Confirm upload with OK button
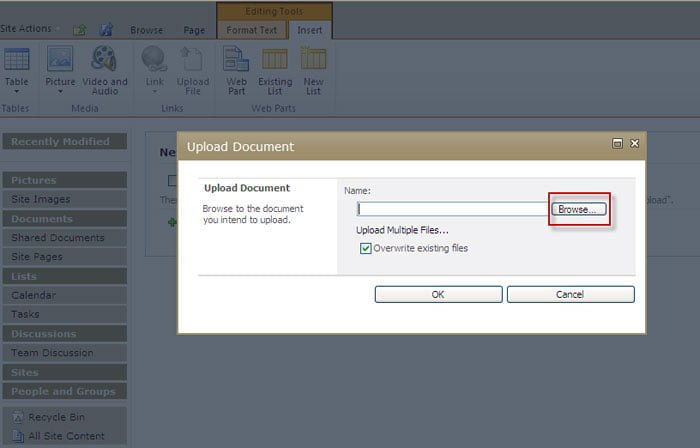 pyautogui.click(x=438, y=295)
